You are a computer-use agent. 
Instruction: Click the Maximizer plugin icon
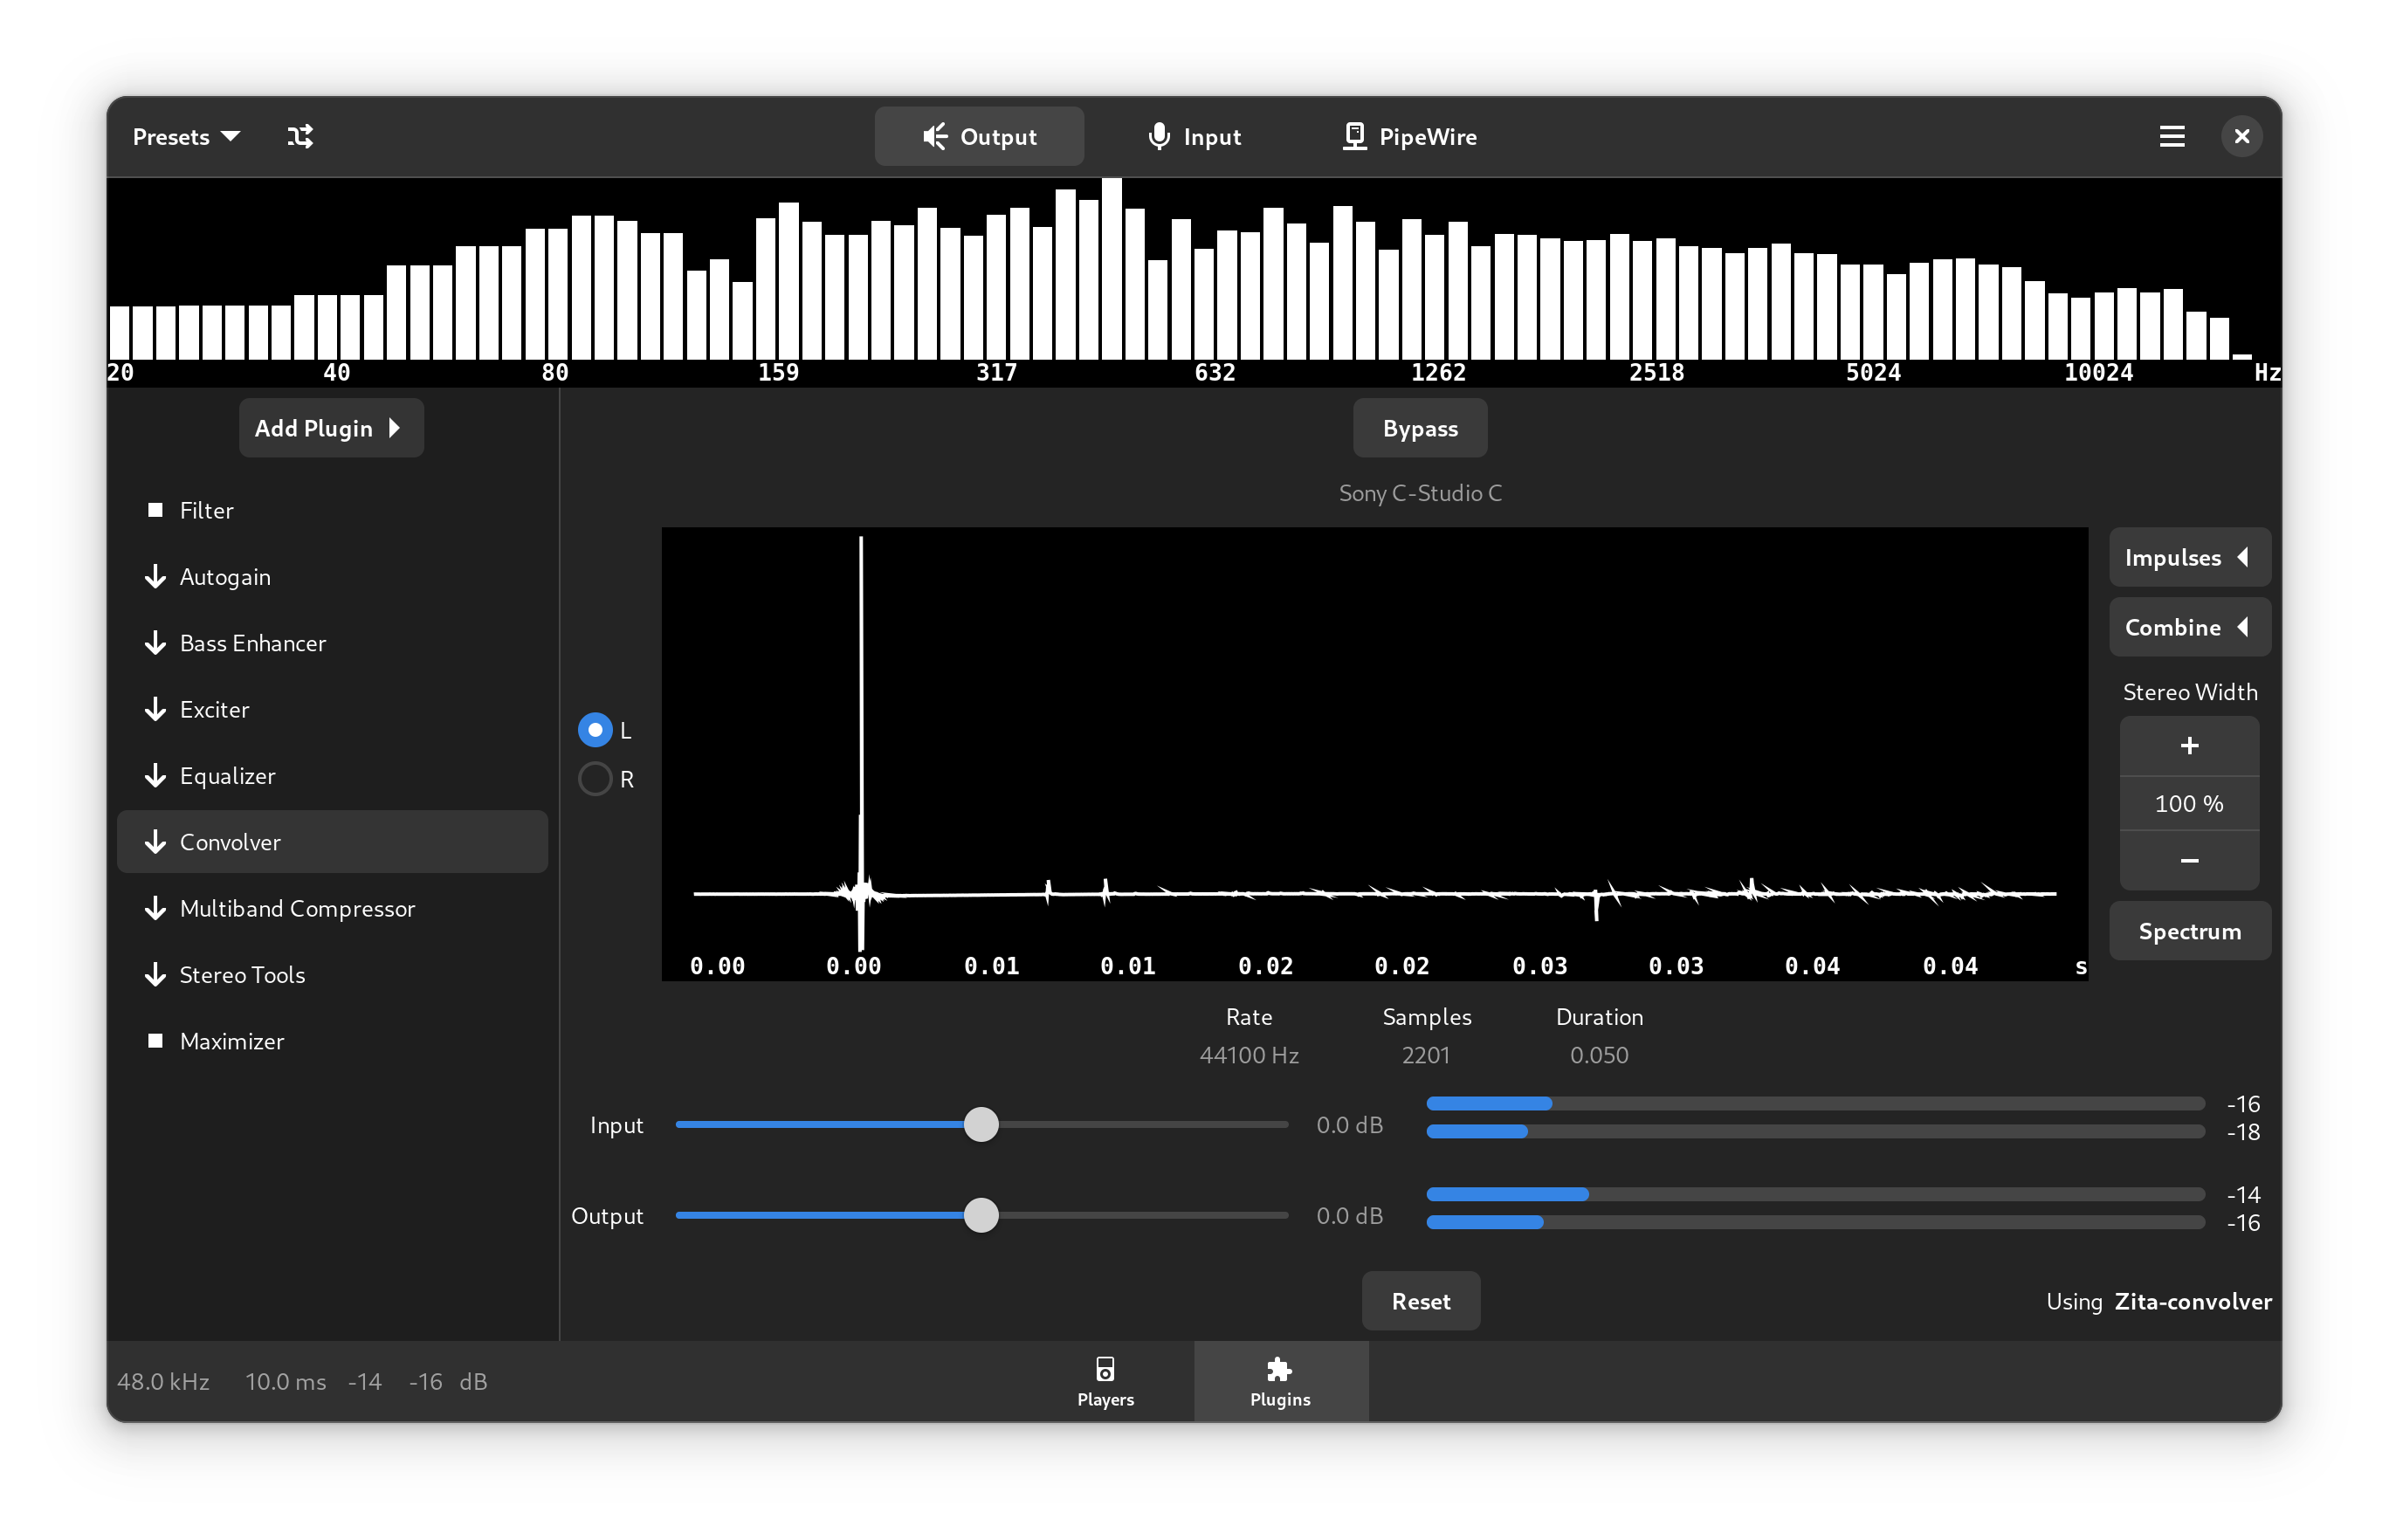coord(155,1041)
